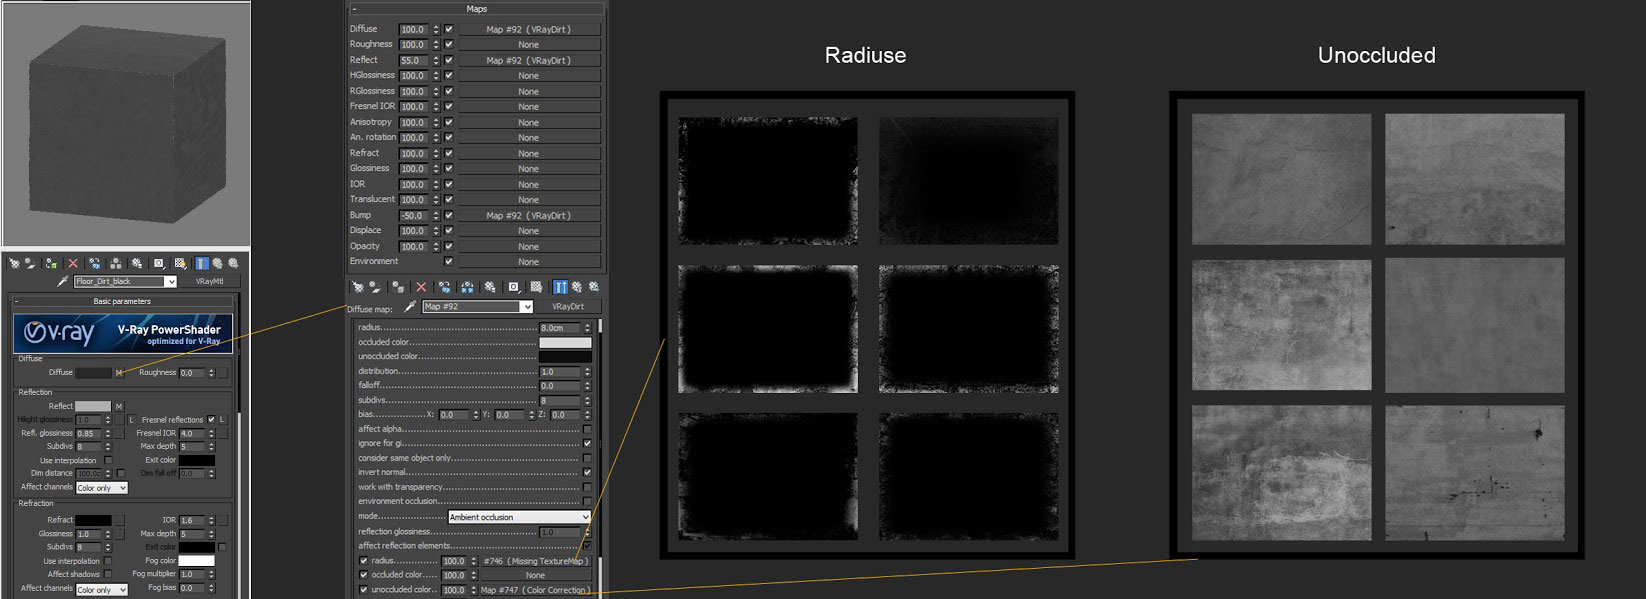Screen dimensions: 1646x599
Task: Click eyedropper pick icon beside Floor_Dirt_black name
Action: (63, 282)
